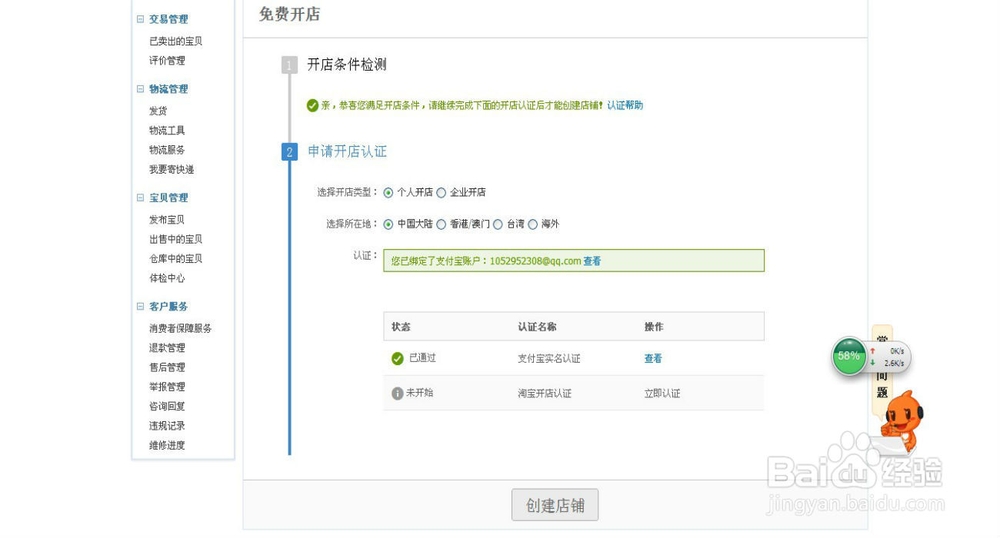The image size is (1000, 538).
Task: Select 中国大陆 location radio
Action: coord(388,224)
